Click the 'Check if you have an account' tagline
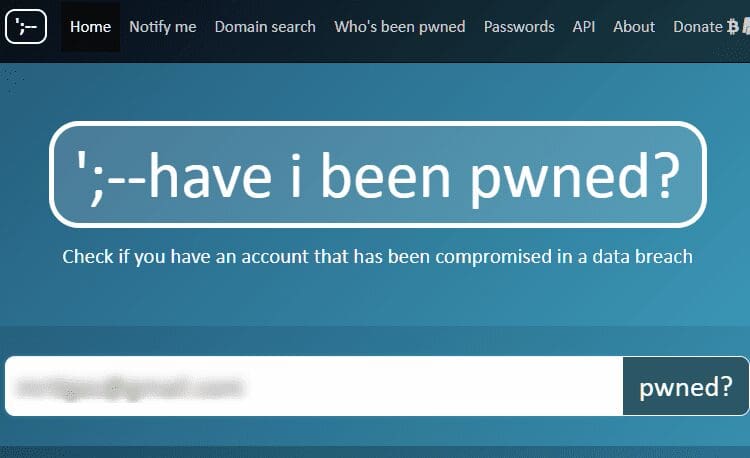This screenshot has width=750, height=458. [377, 257]
